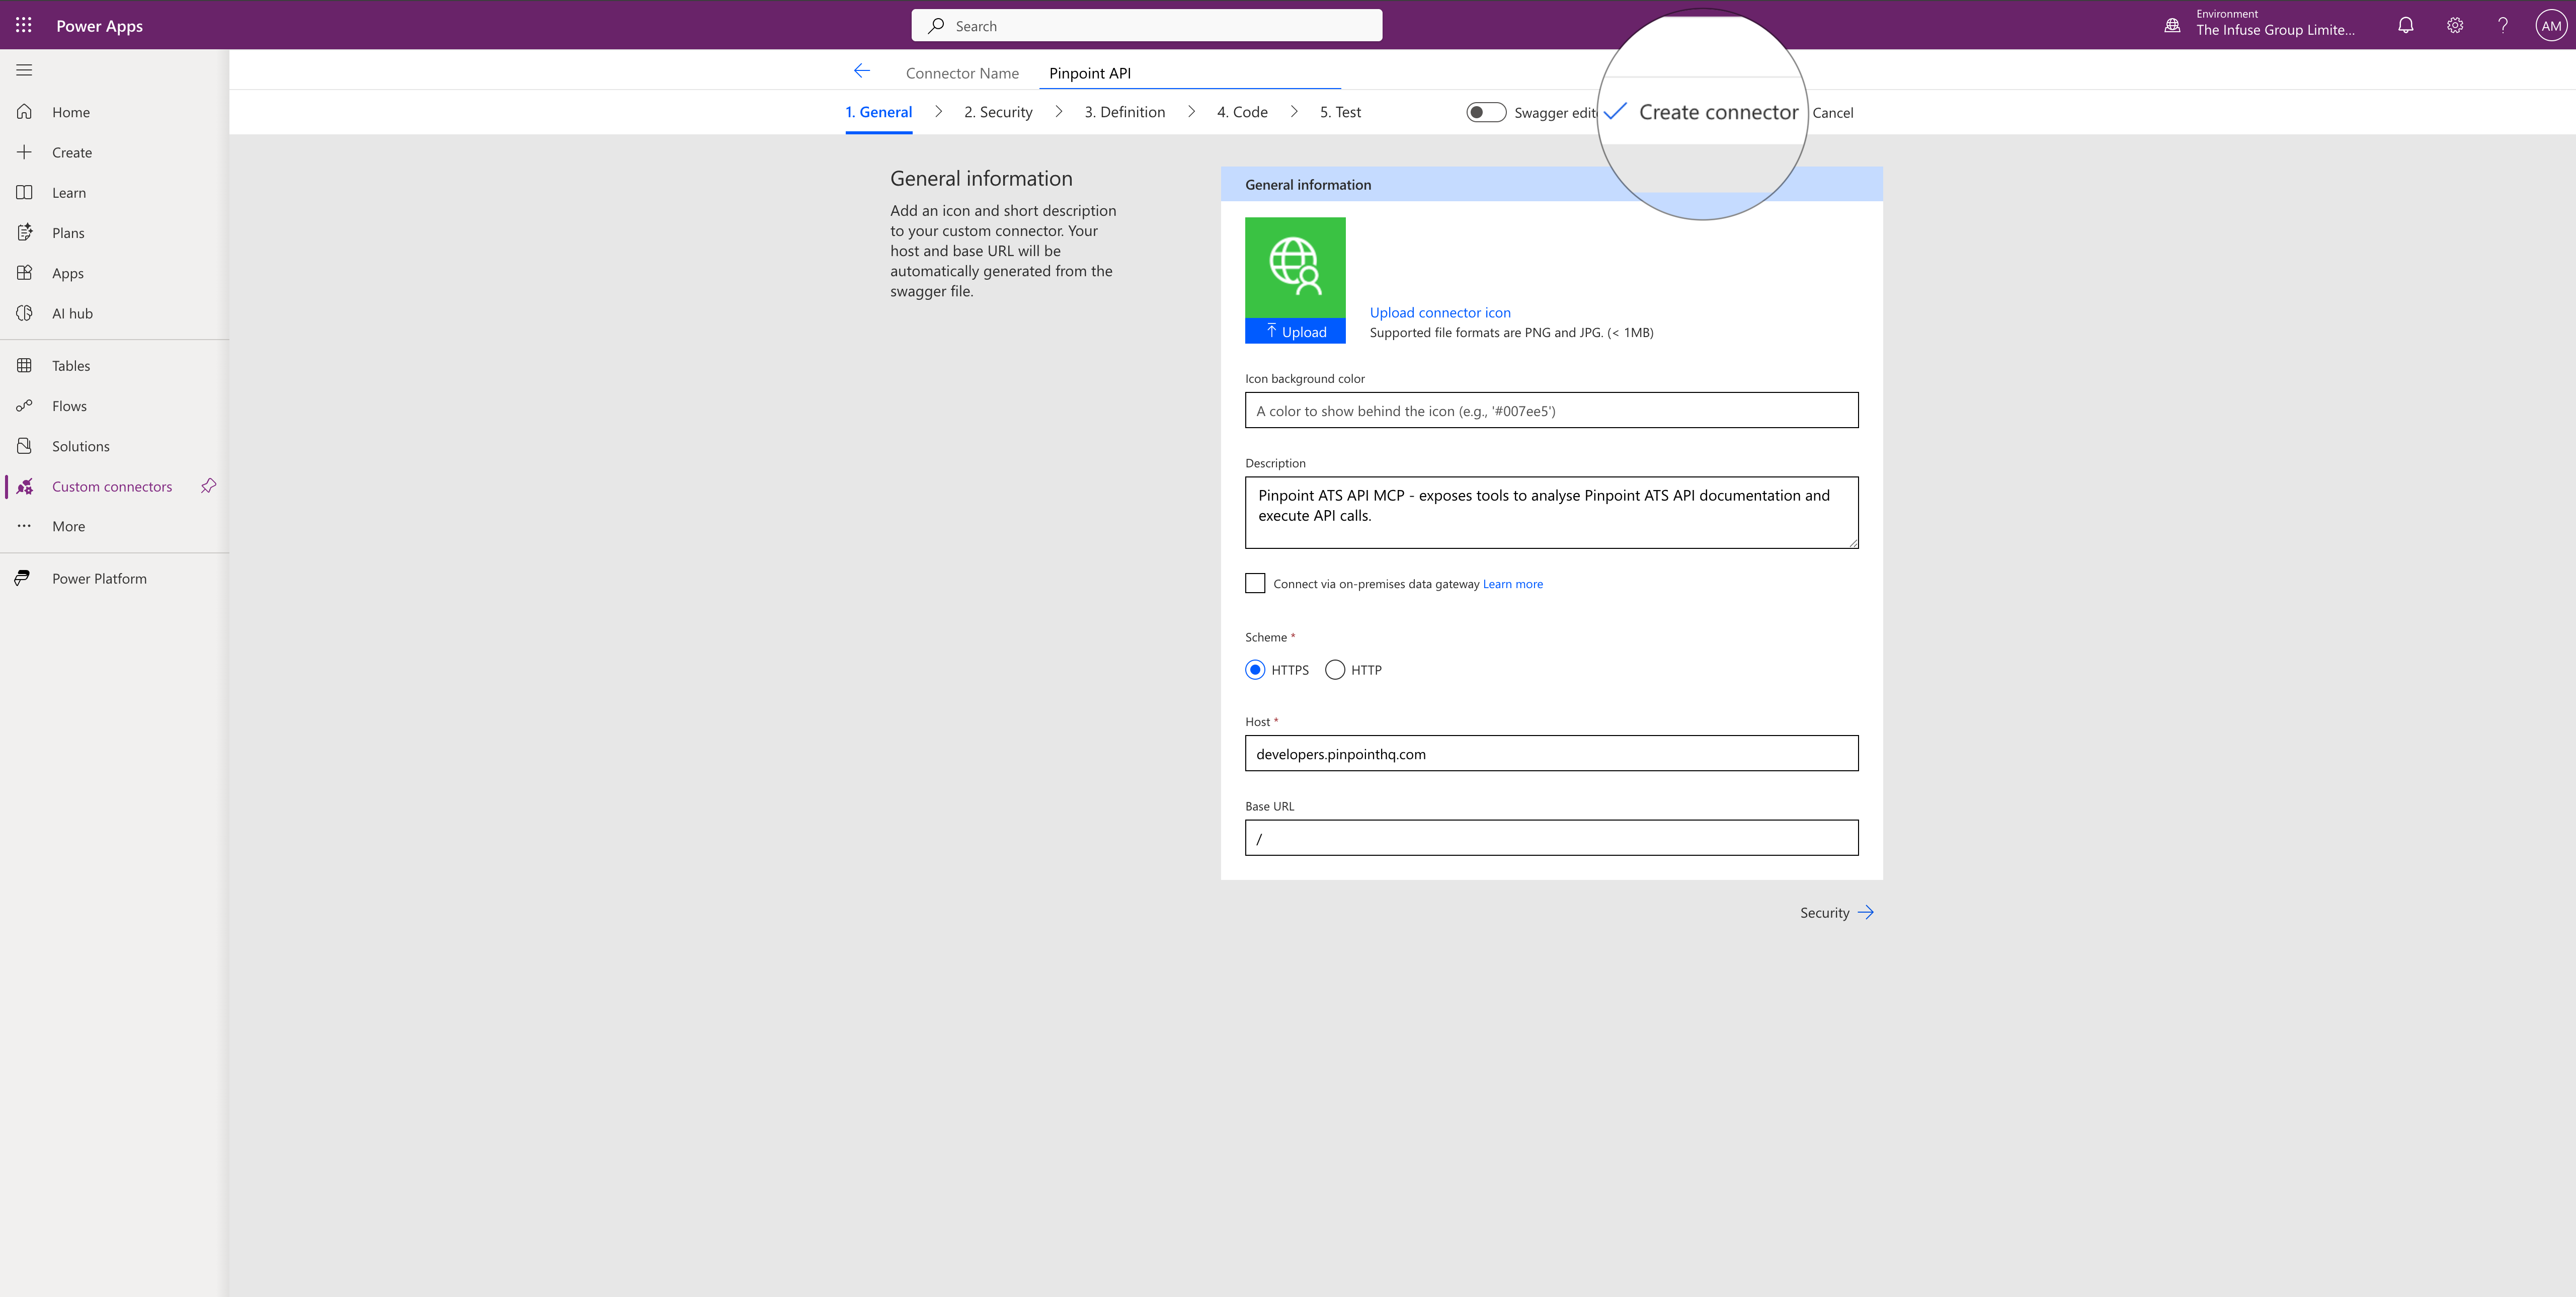
Task: Click the Tables icon in sidebar
Action: tap(24, 365)
